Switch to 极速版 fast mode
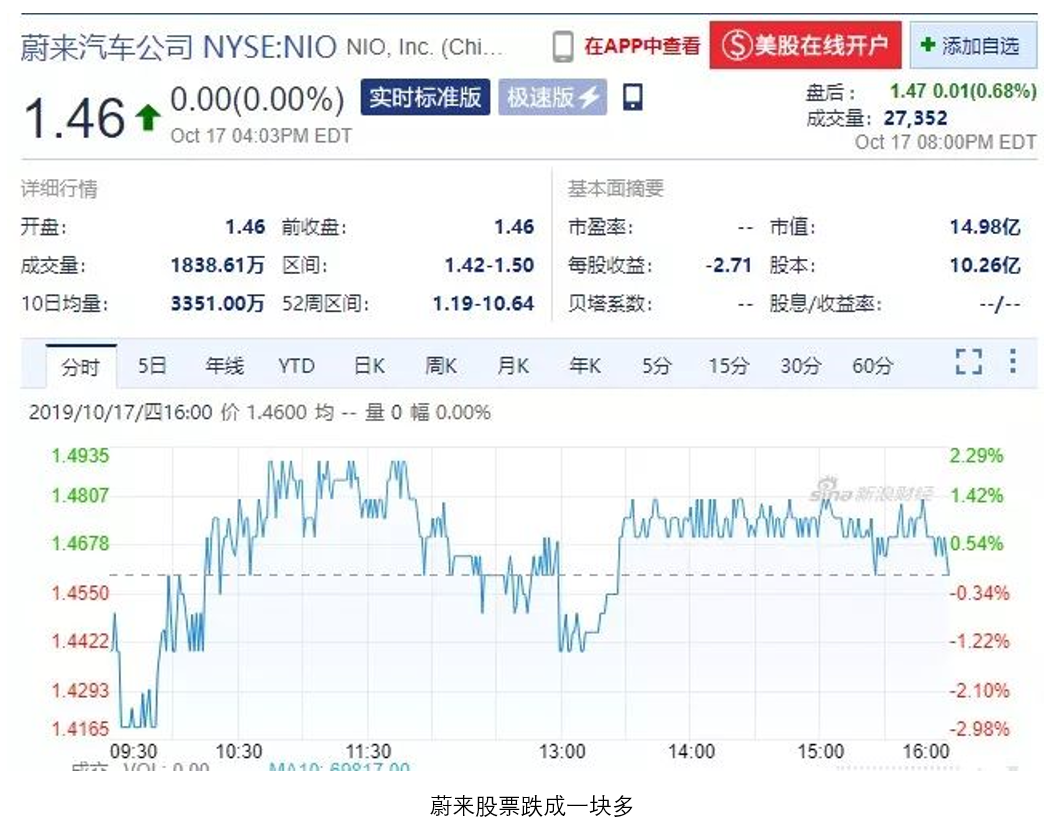Image resolution: width=1044 pixels, height=829 pixels. pos(553,97)
